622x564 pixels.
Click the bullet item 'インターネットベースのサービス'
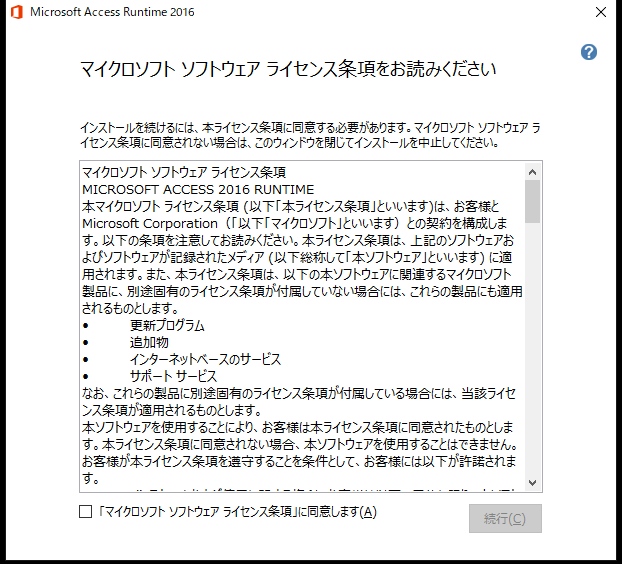205,359
